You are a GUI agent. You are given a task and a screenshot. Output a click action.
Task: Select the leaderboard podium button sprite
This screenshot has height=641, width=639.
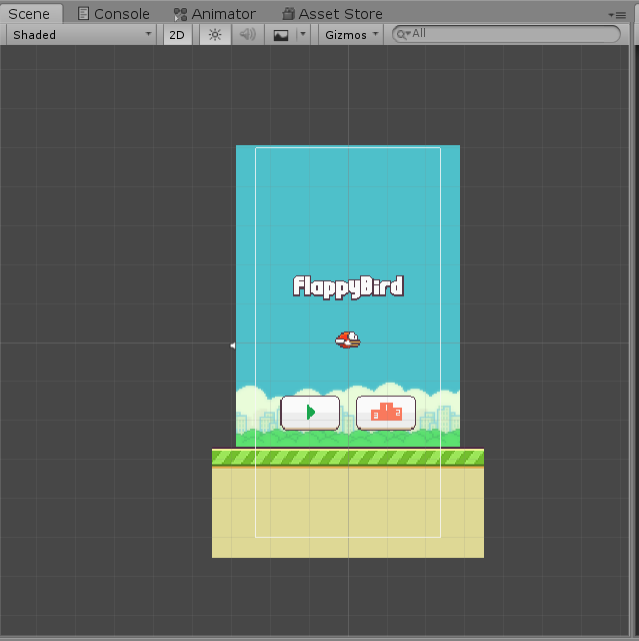386,413
